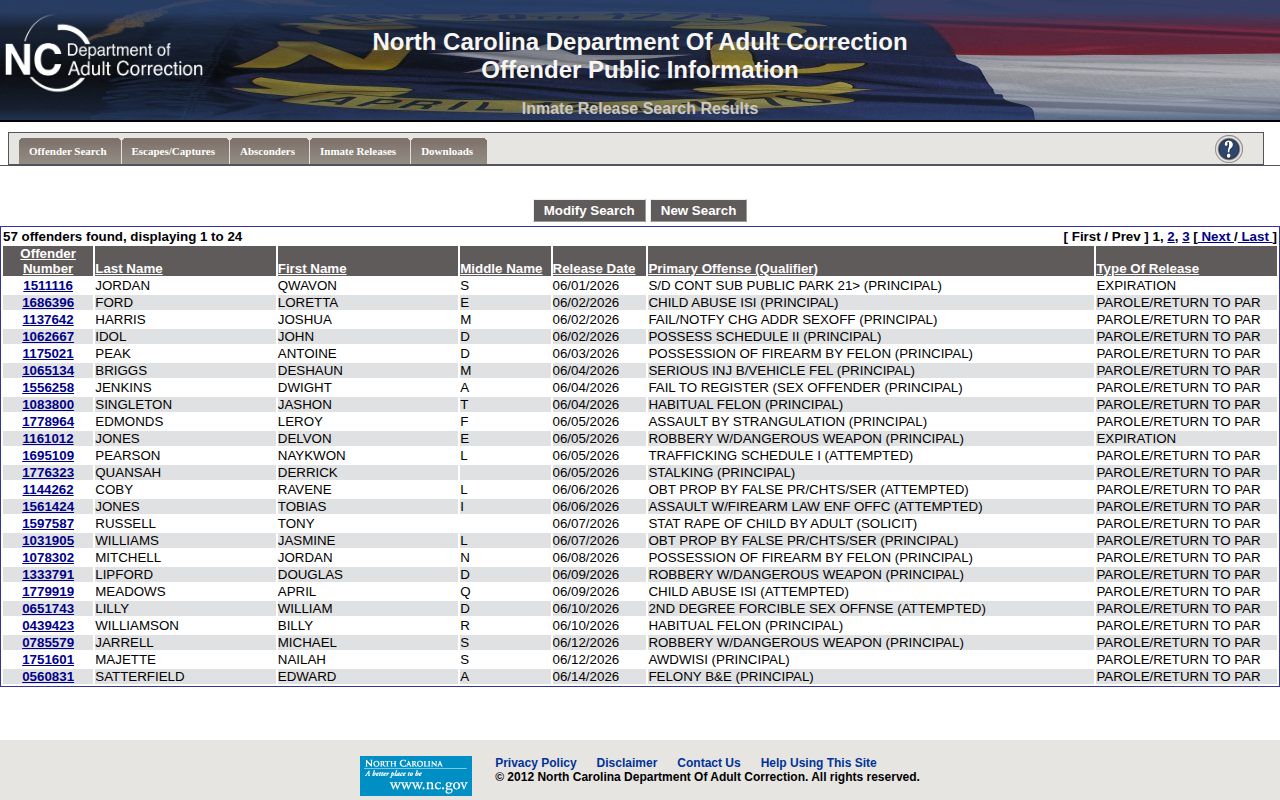
Task: Open offender record 1776323
Action: (48, 472)
